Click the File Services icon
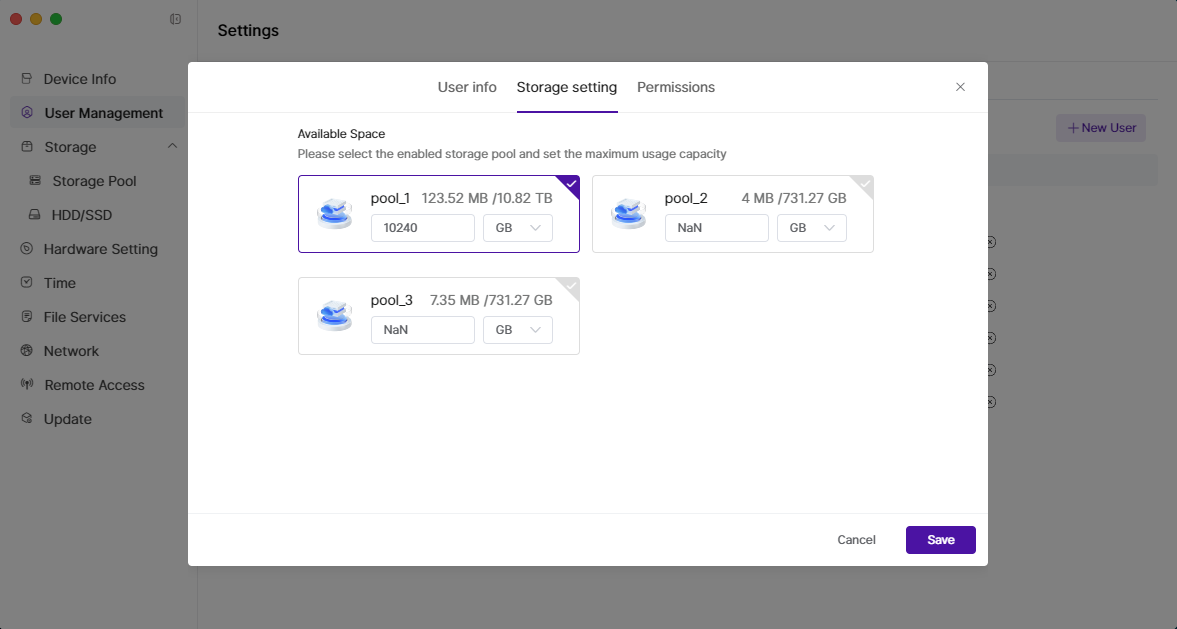This screenshot has width=1177, height=629. click(27, 316)
